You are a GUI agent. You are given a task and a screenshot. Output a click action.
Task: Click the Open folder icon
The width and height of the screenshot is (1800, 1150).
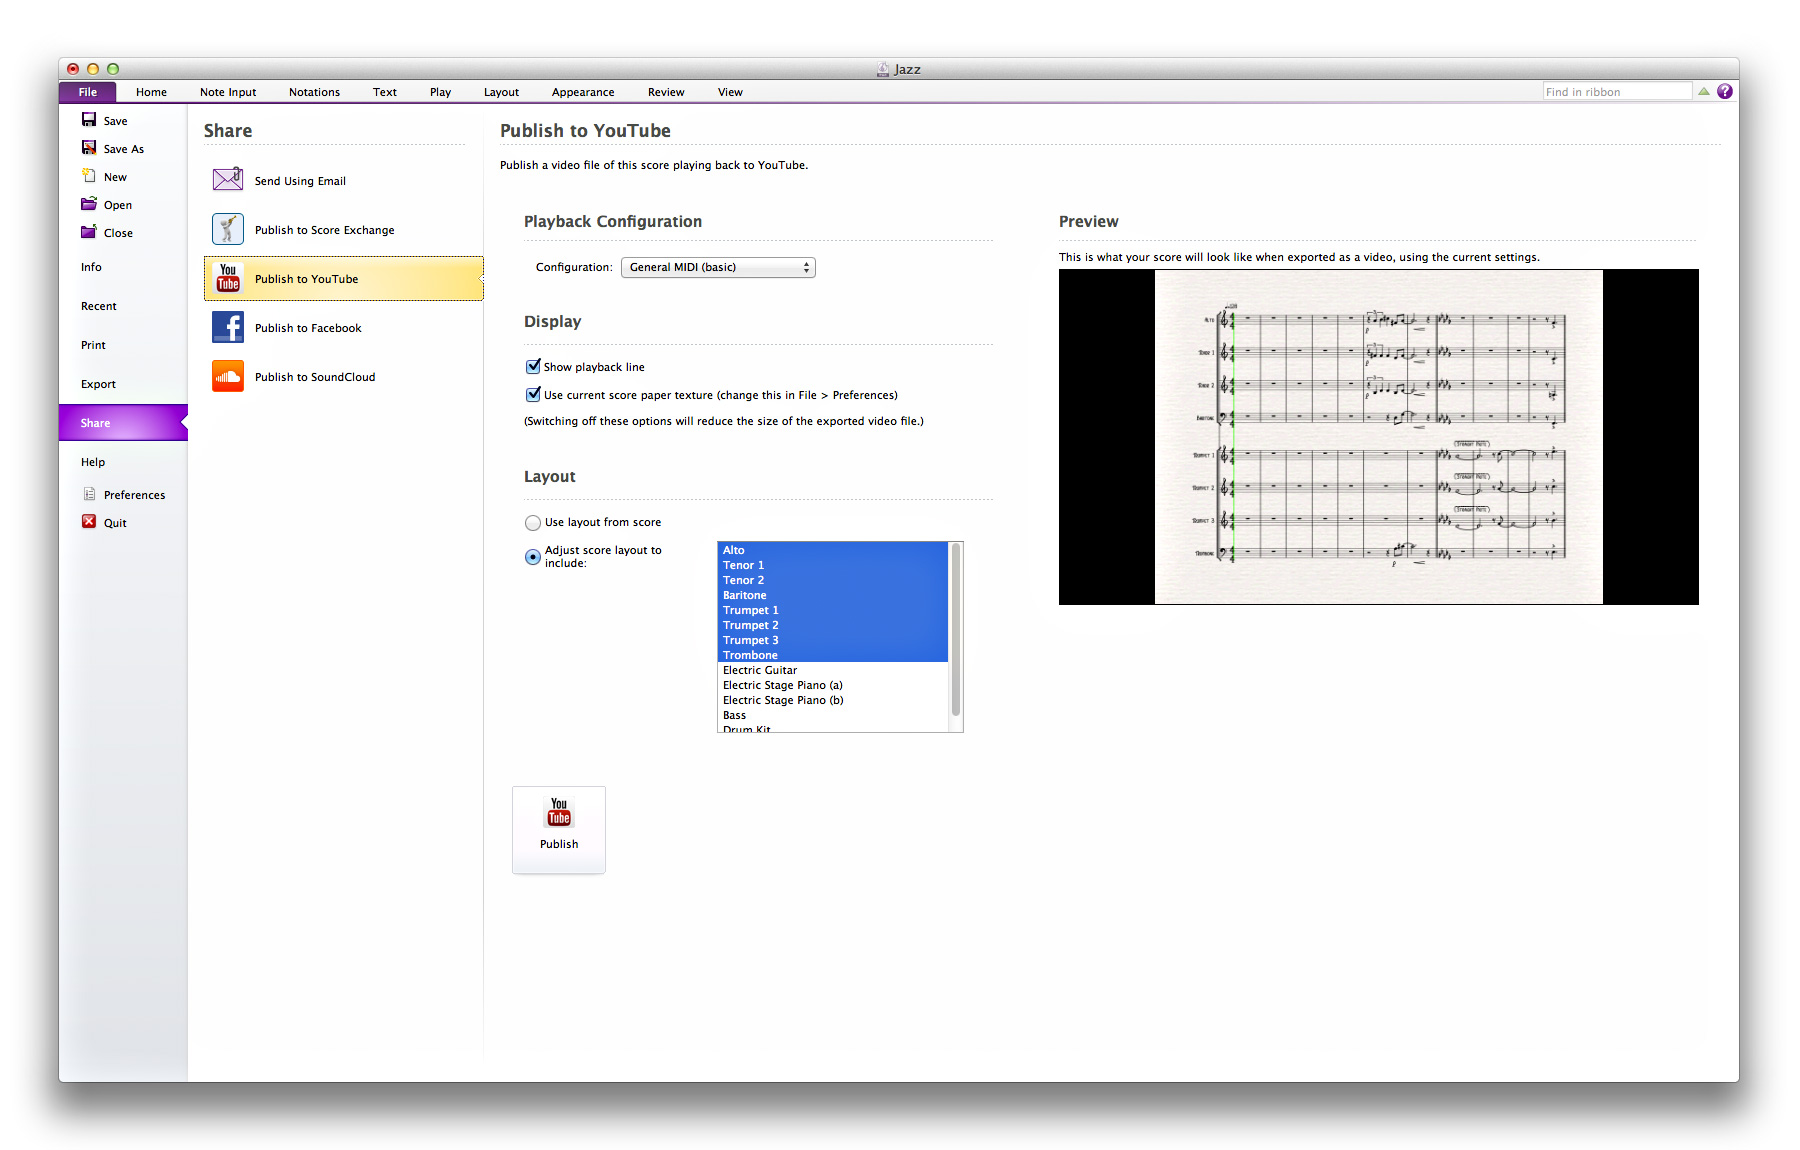[89, 203]
